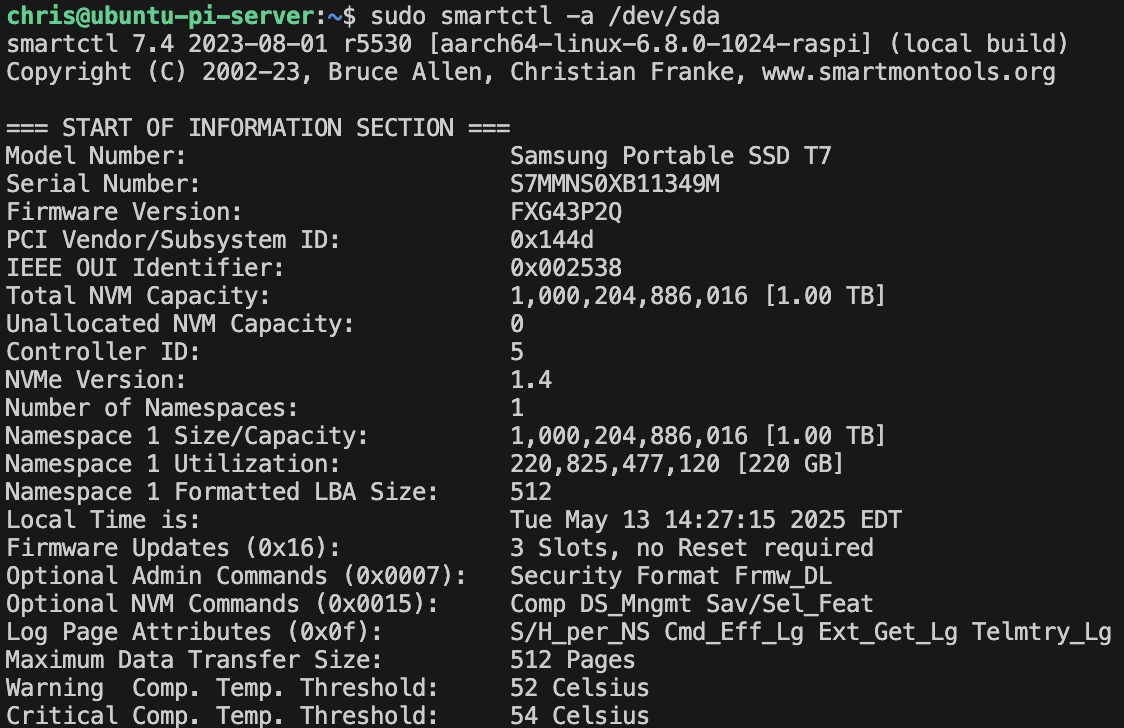This screenshot has height=728, width=1124.
Task: Click the IEEE OUI value 0x002538
Action: pyautogui.click(x=566, y=267)
